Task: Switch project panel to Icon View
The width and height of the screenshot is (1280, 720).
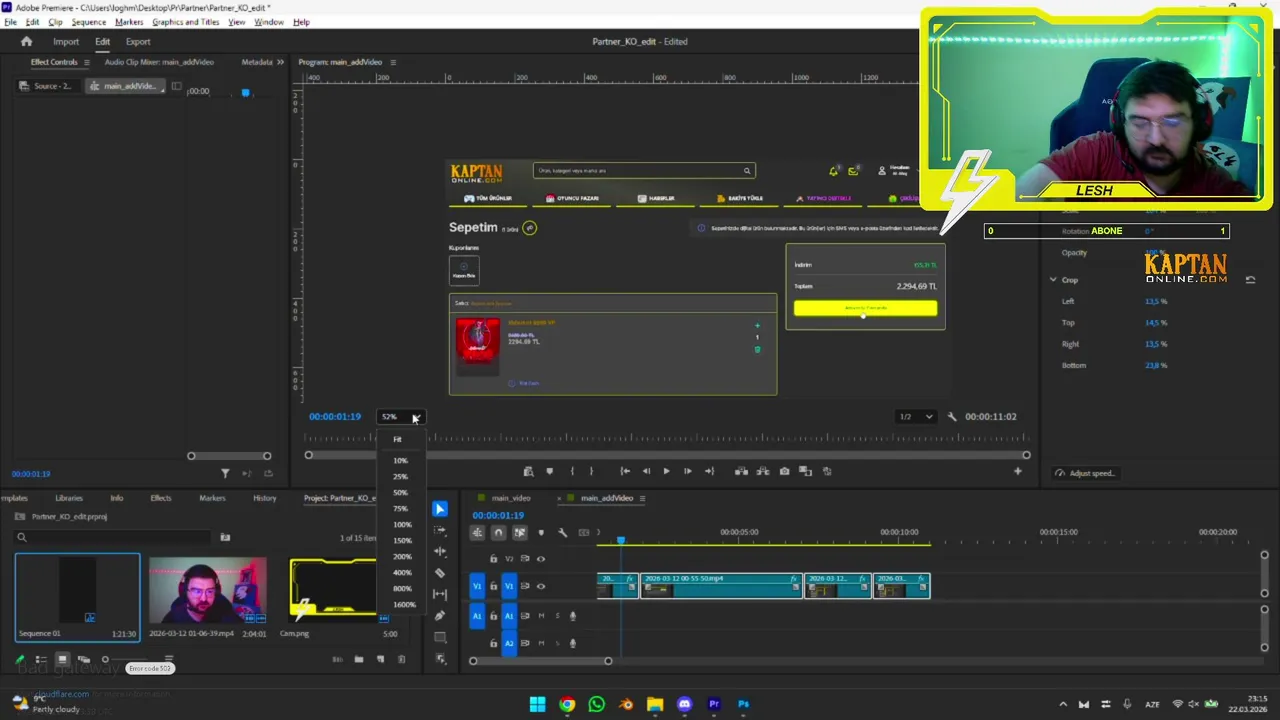Action: pos(62,659)
